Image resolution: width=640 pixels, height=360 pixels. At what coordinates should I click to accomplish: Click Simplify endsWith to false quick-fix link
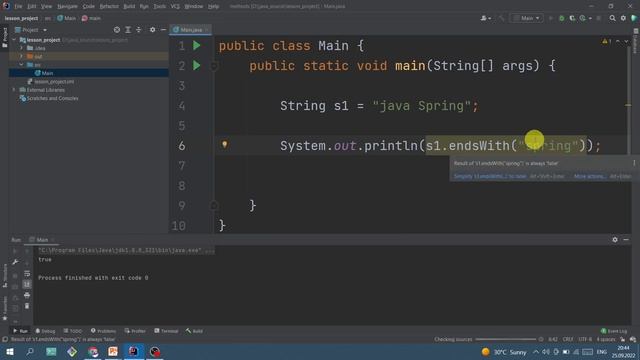pyautogui.click(x=490, y=176)
